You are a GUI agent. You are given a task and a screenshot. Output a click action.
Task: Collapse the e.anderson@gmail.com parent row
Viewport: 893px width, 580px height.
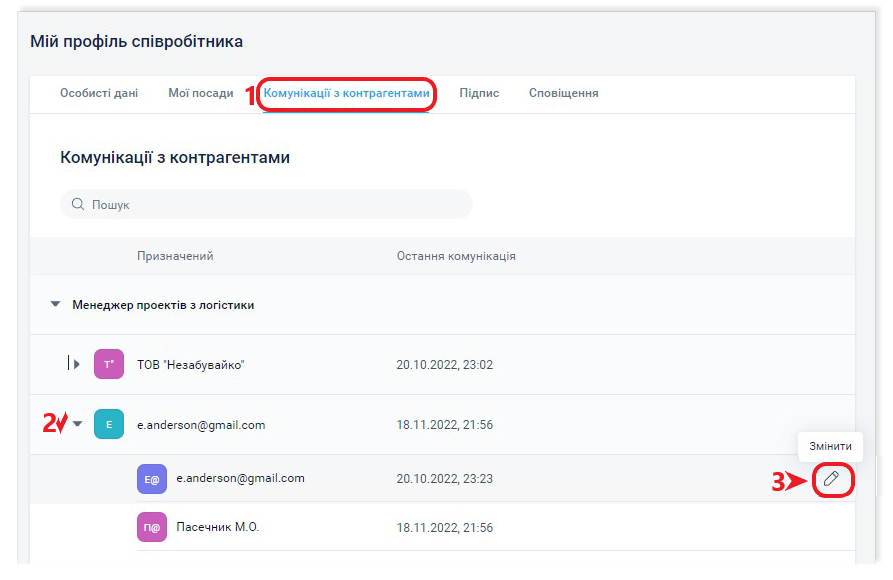tap(78, 425)
